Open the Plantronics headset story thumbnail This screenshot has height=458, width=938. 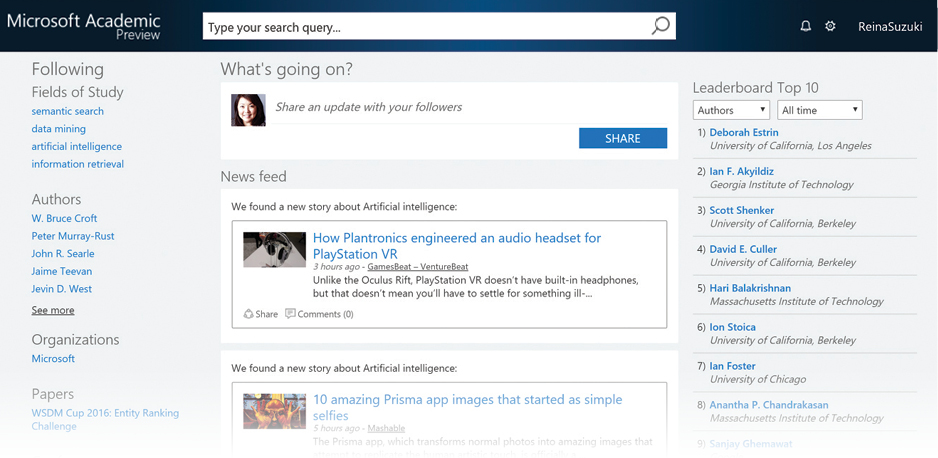pos(274,250)
